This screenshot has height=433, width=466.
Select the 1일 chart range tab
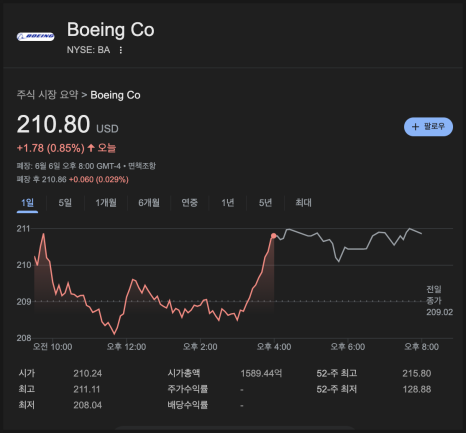(27, 203)
